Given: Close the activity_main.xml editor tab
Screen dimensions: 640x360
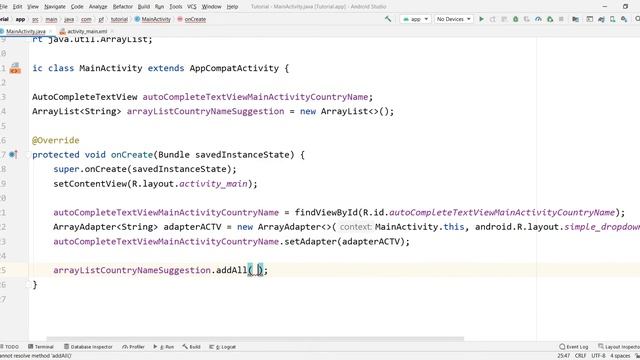Looking at the screenshot, I should [112, 31].
